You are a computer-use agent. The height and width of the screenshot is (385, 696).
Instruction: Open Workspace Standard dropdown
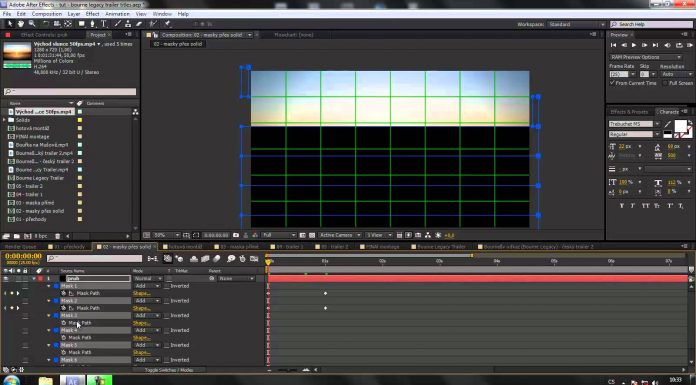576,24
